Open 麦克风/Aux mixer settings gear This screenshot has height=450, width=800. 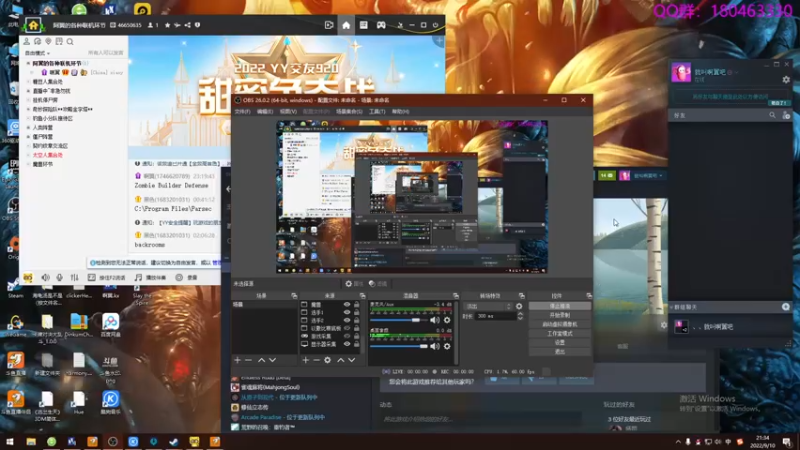click(x=447, y=320)
